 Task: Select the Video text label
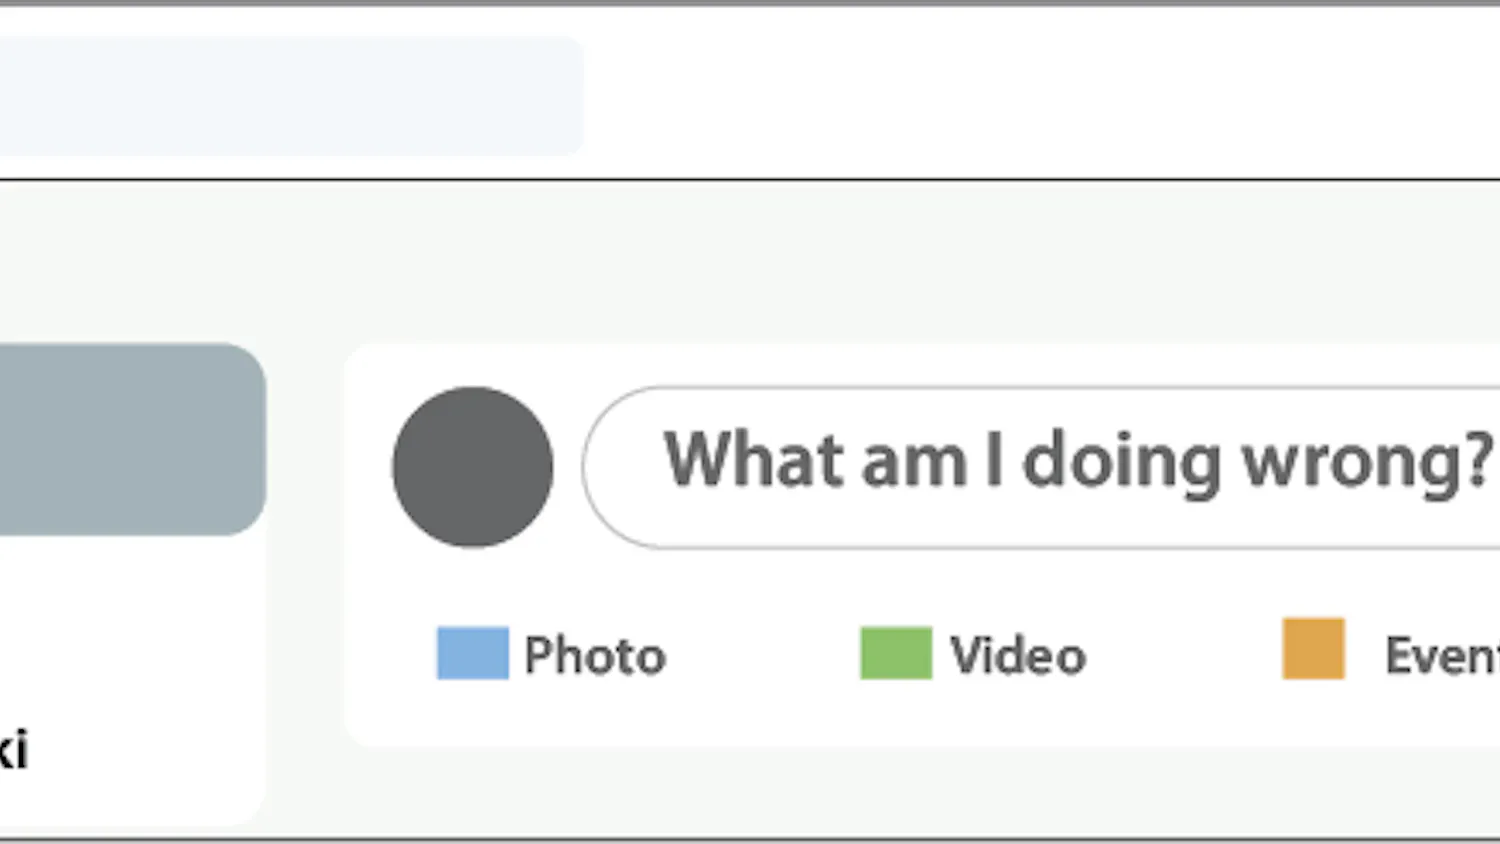1018,656
